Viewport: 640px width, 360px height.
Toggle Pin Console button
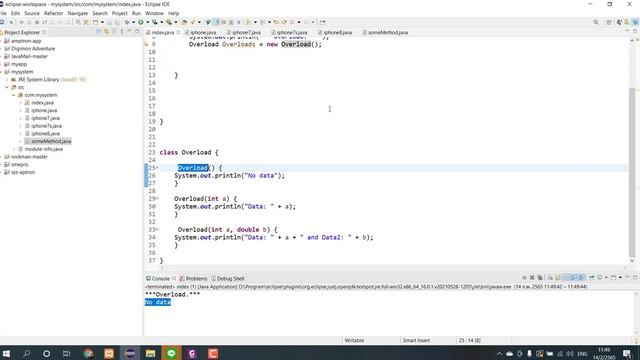(x=591, y=278)
